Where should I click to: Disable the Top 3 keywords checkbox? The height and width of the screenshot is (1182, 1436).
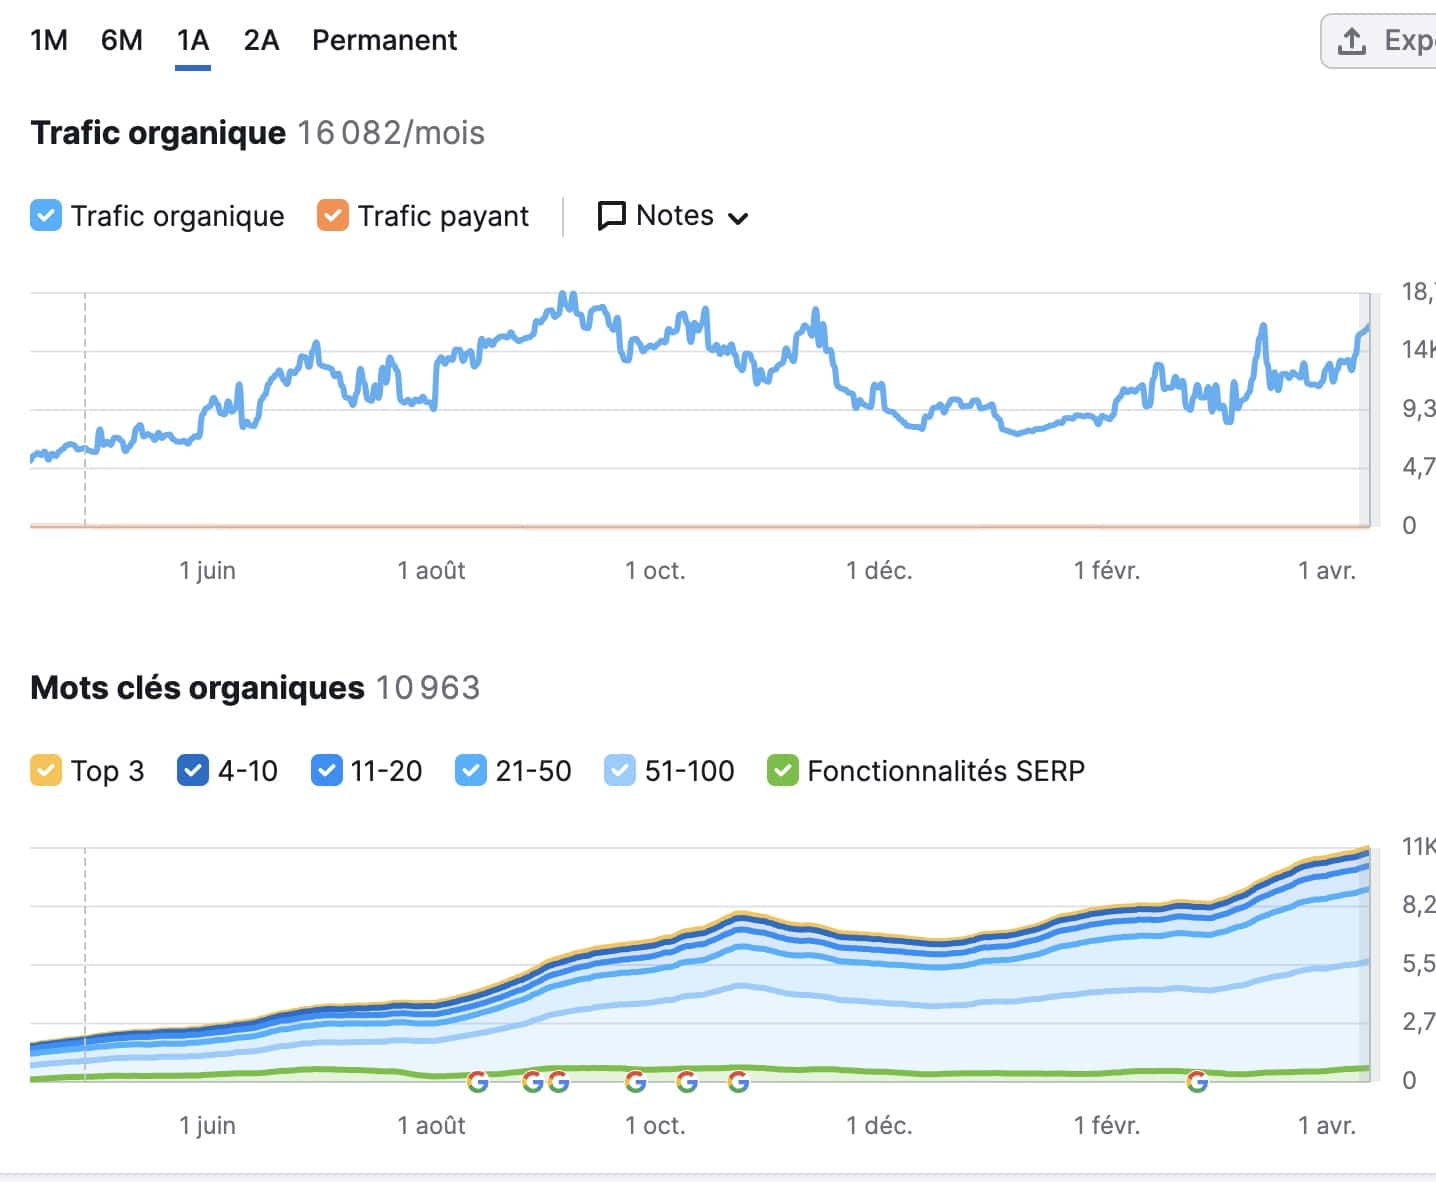click(46, 771)
